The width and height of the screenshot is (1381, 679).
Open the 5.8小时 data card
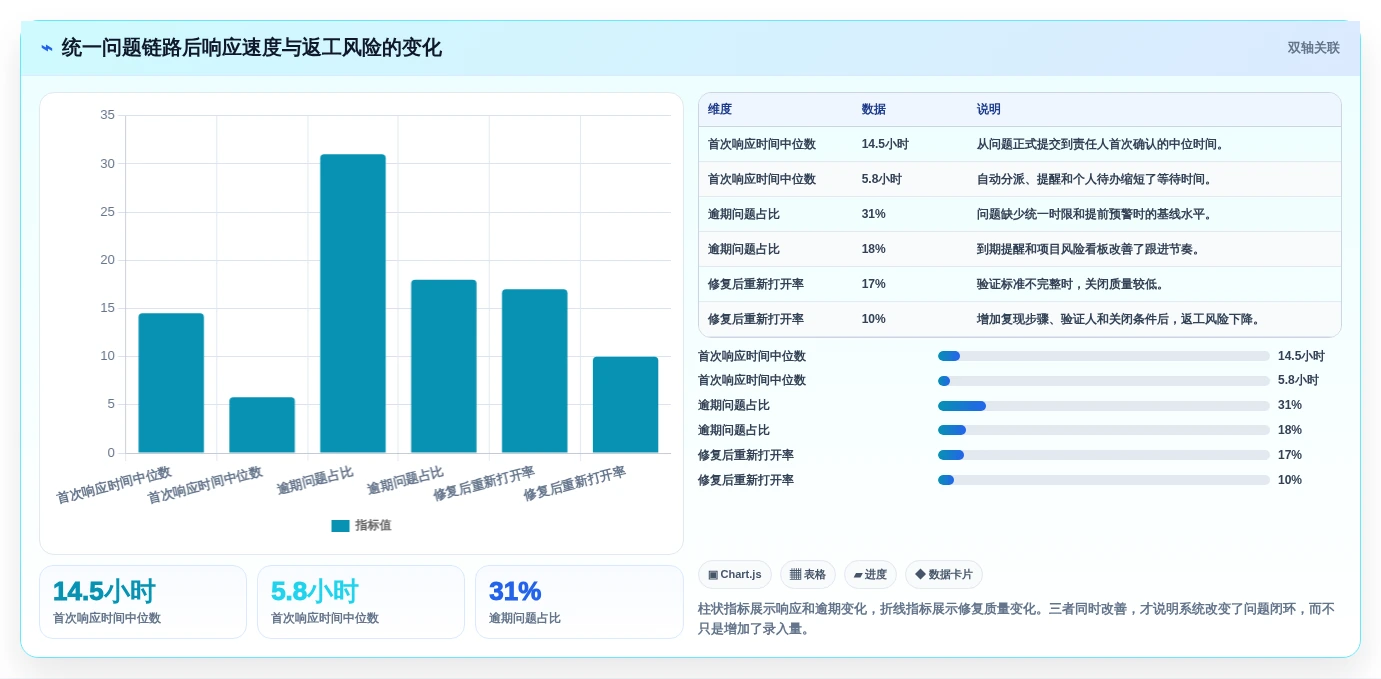[x=361, y=602]
